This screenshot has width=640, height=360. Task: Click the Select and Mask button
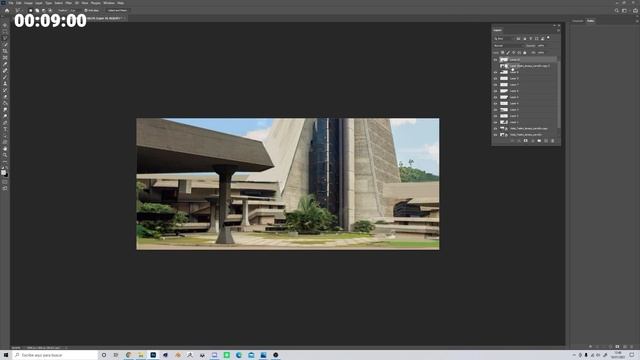click(117, 11)
